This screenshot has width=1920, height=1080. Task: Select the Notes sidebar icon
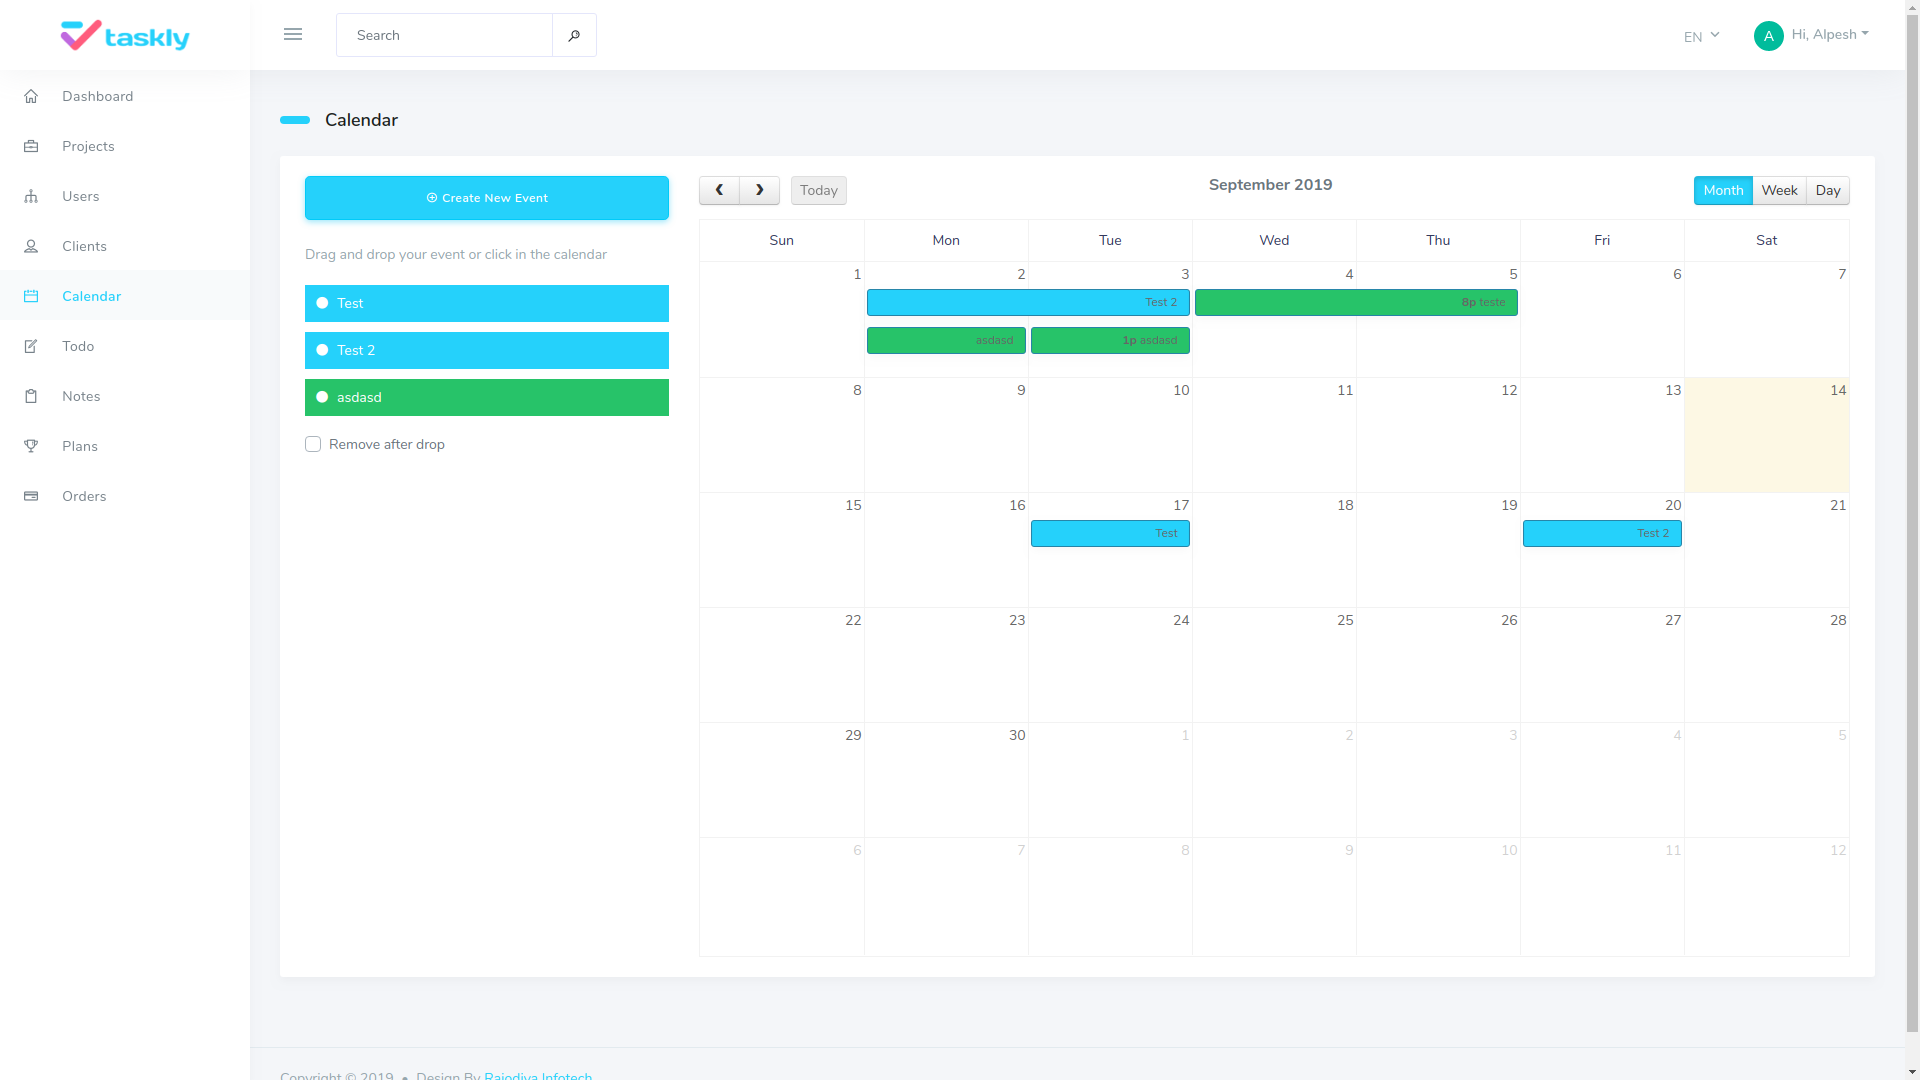coord(31,396)
